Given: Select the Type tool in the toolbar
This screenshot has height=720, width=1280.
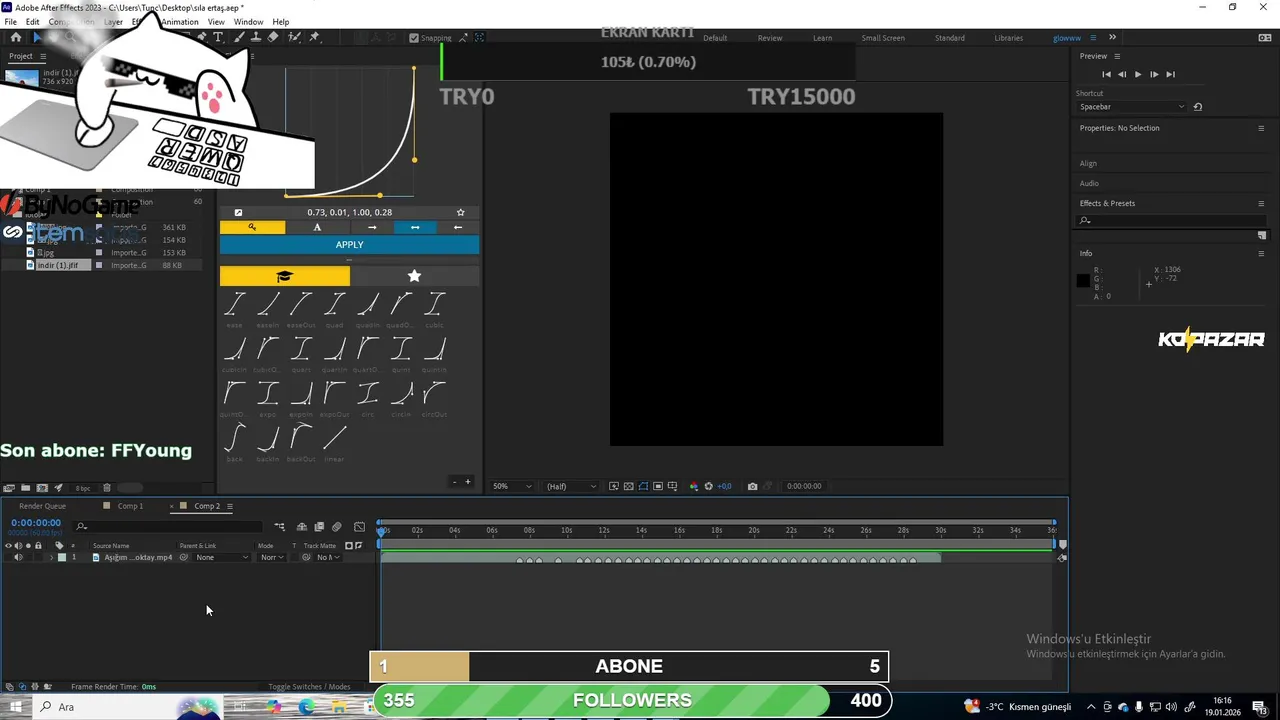Looking at the screenshot, I should (x=219, y=37).
